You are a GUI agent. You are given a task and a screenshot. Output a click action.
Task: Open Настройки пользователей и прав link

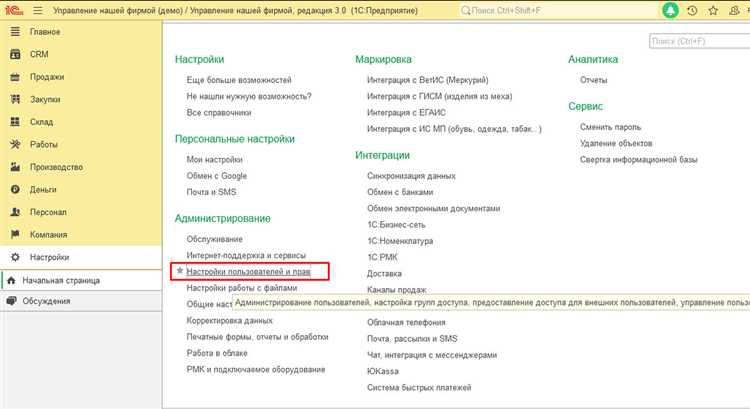[248, 271]
